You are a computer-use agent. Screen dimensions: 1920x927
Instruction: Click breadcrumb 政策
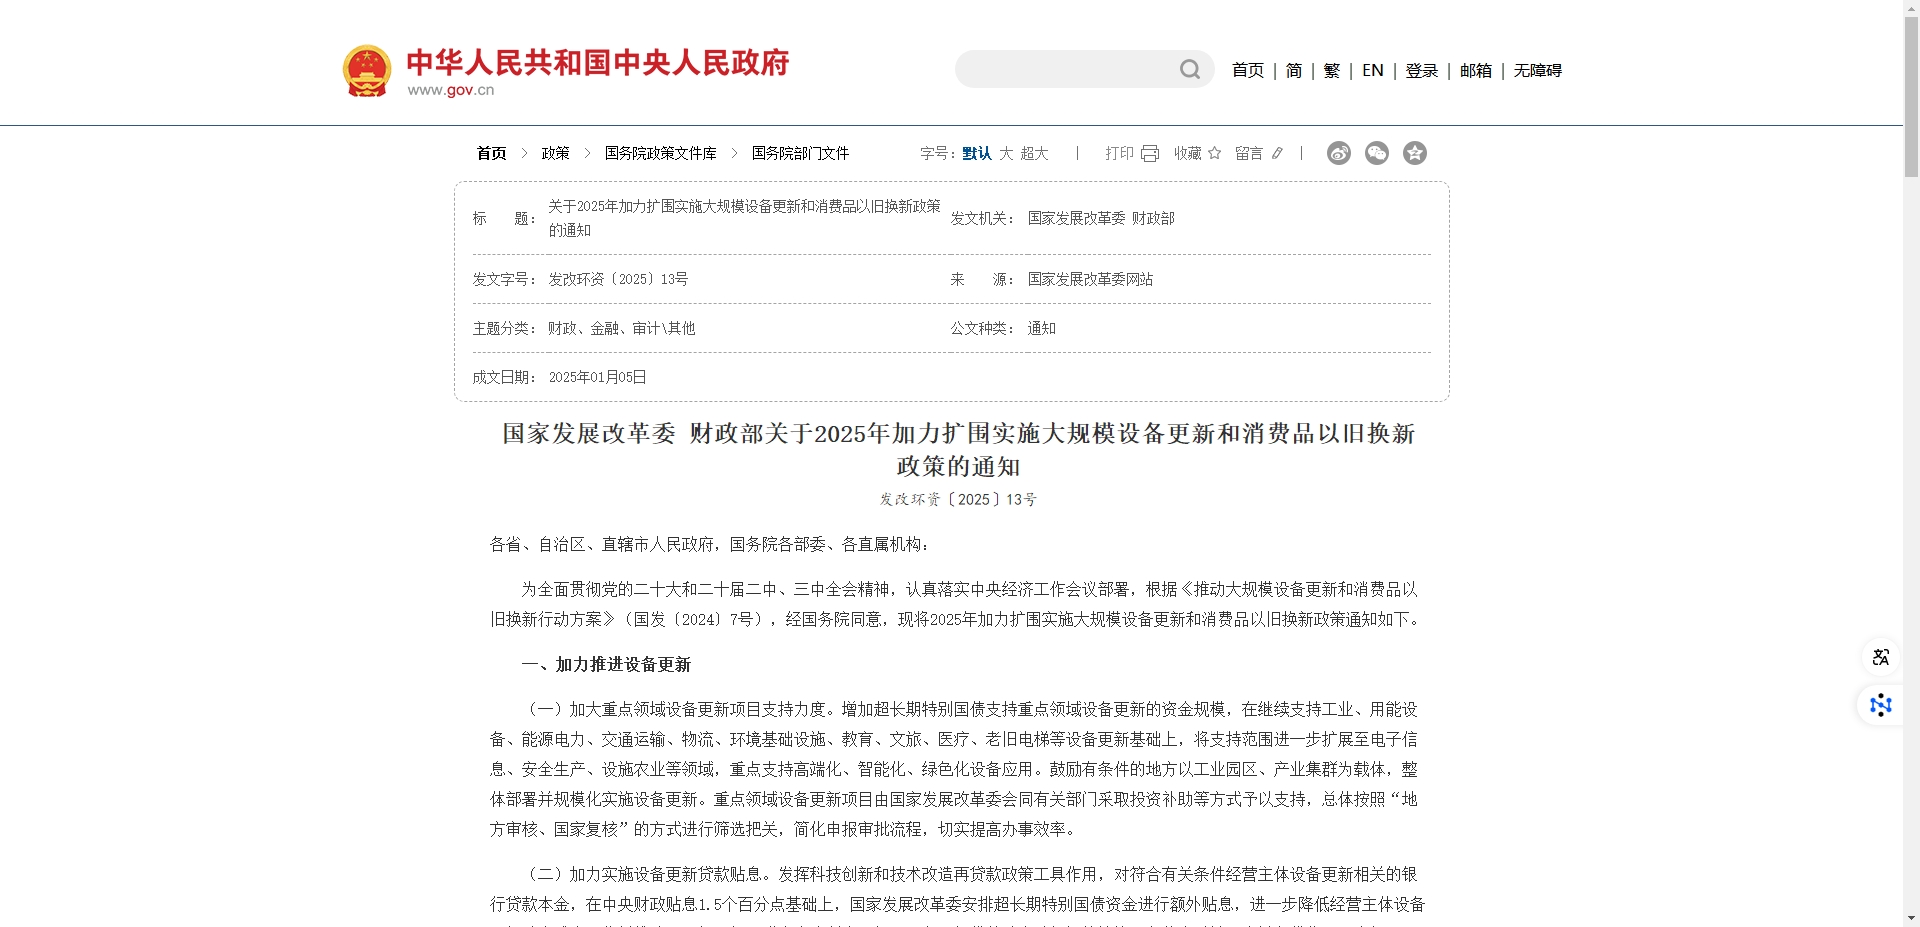tap(555, 153)
